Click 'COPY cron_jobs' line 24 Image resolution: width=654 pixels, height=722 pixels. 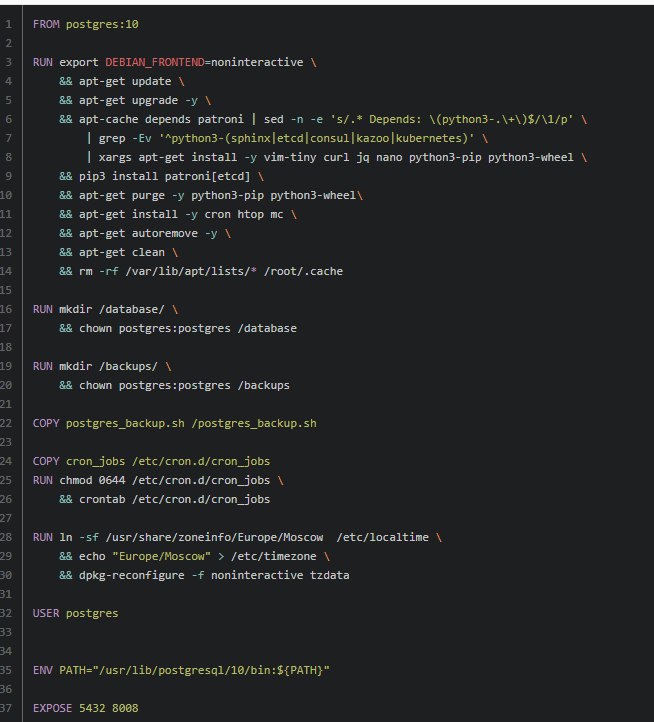151,461
